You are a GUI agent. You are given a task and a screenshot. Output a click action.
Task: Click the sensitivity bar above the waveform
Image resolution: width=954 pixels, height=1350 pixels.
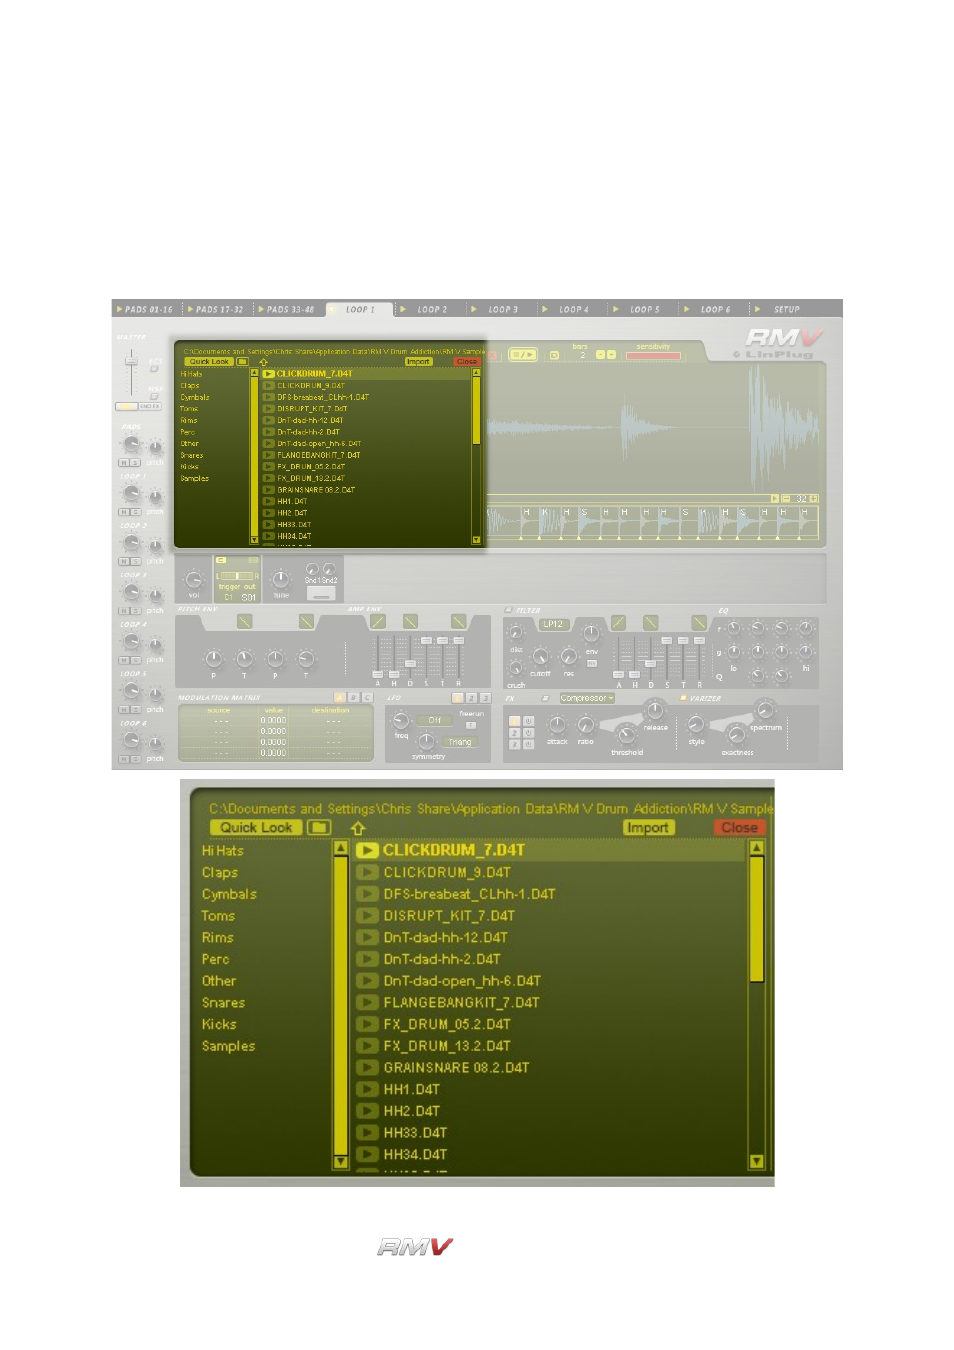pos(653,355)
